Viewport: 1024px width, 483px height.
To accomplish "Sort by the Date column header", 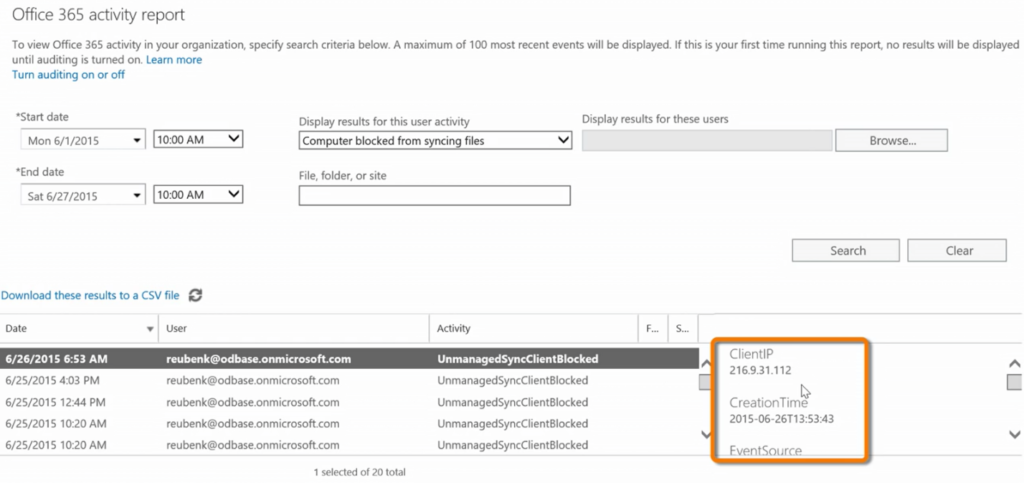I will tap(79, 328).
